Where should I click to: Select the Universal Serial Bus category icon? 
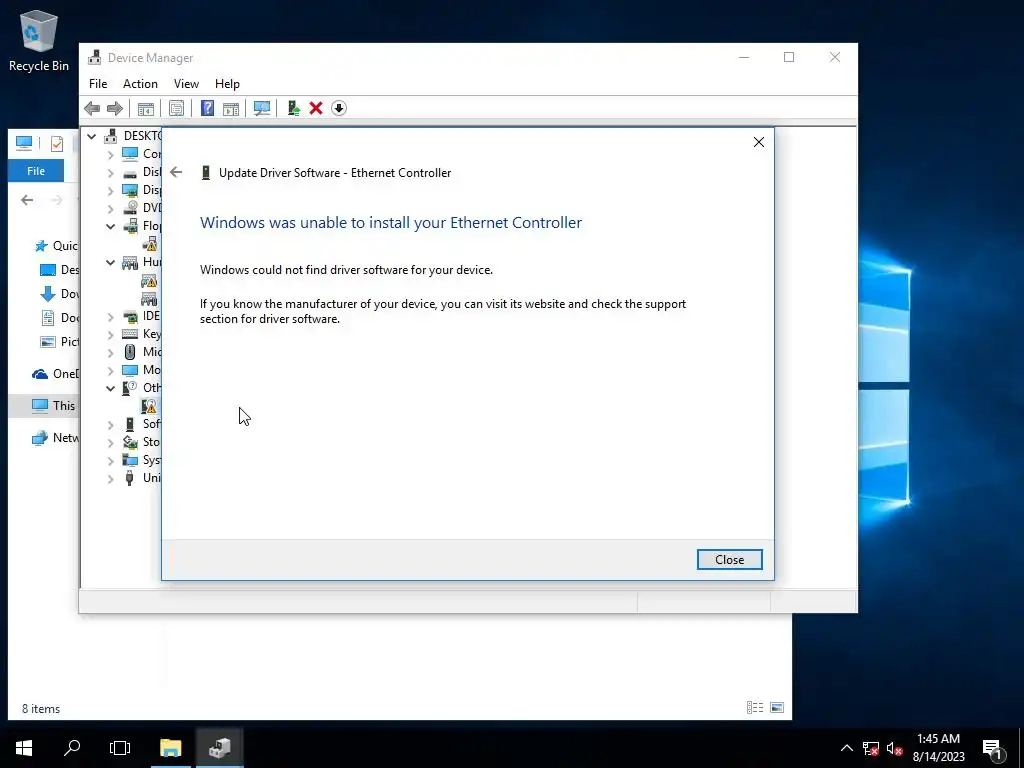tap(130, 478)
